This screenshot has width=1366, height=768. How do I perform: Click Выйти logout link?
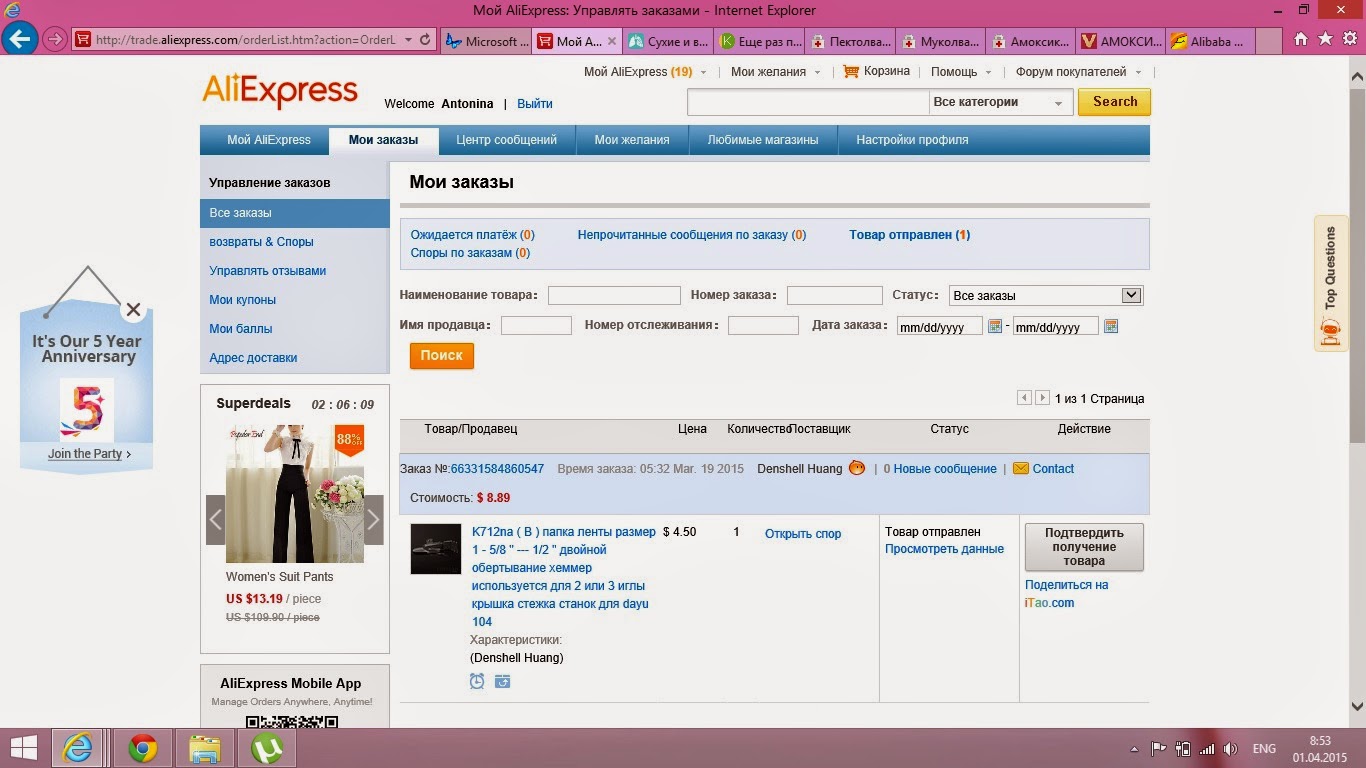[x=535, y=104]
